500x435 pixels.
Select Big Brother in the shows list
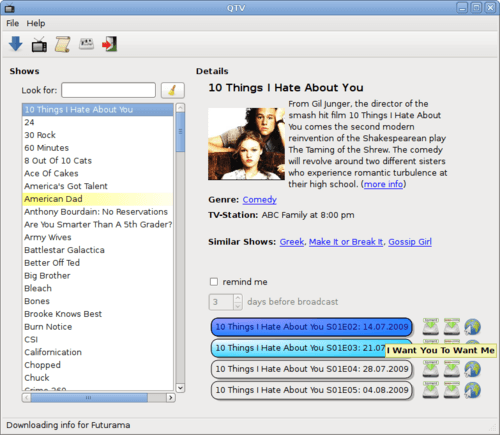click(x=98, y=276)
